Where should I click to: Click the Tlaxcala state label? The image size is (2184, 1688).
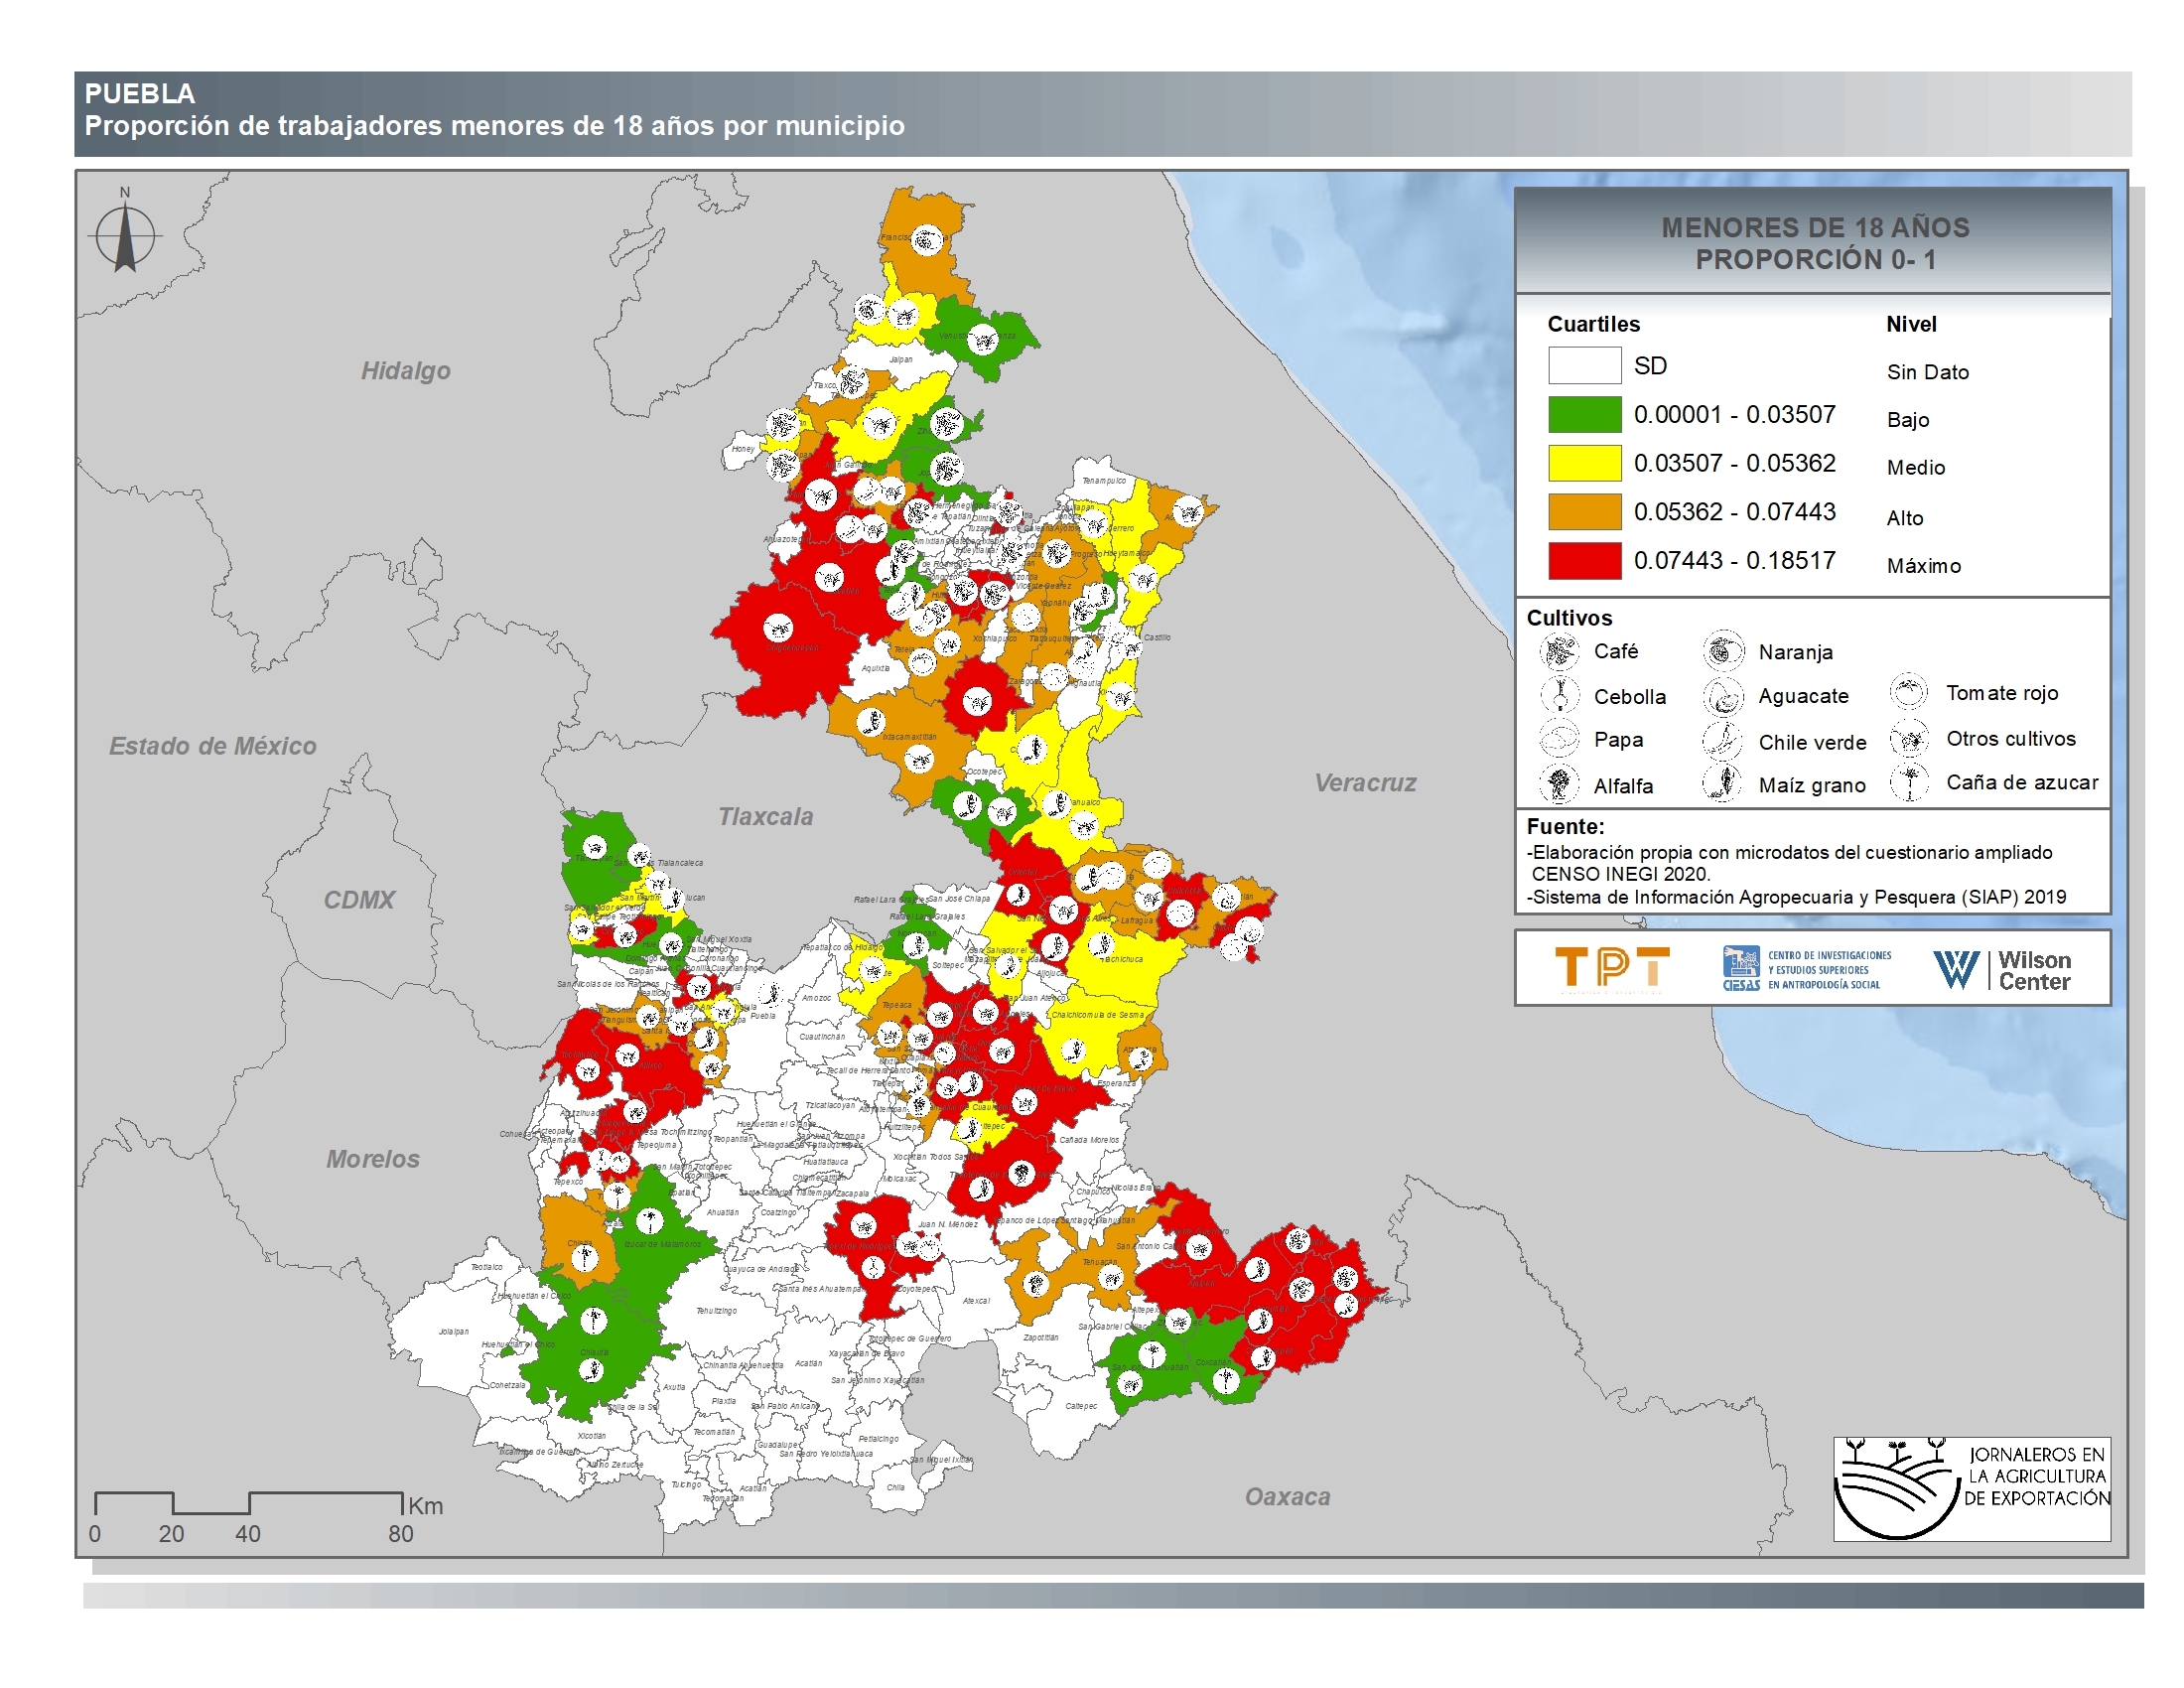(765, 817)
